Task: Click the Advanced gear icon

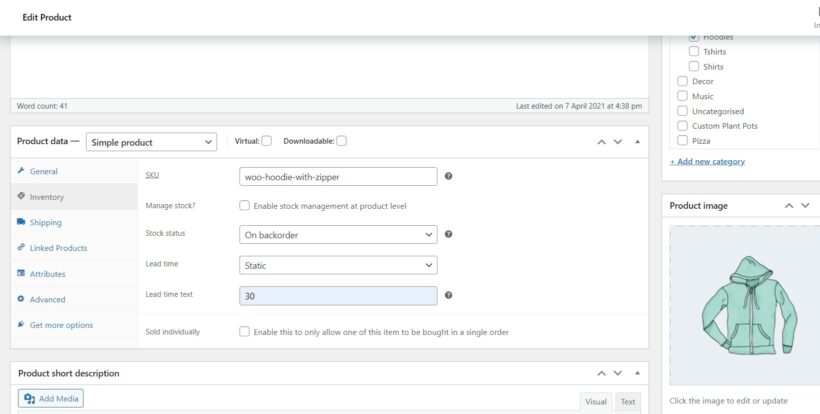Action: (x=21, y=298)
